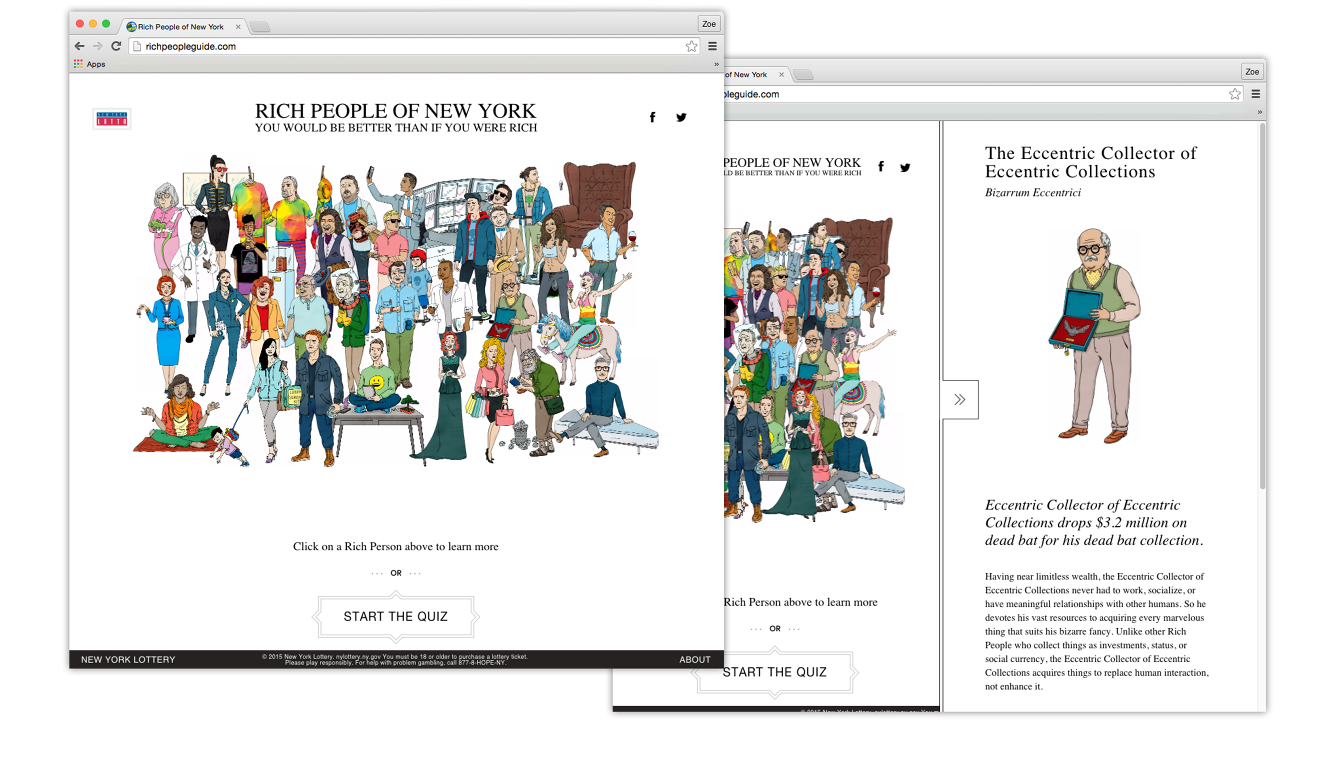Bookmark page with star in back window

point(1235,94)
